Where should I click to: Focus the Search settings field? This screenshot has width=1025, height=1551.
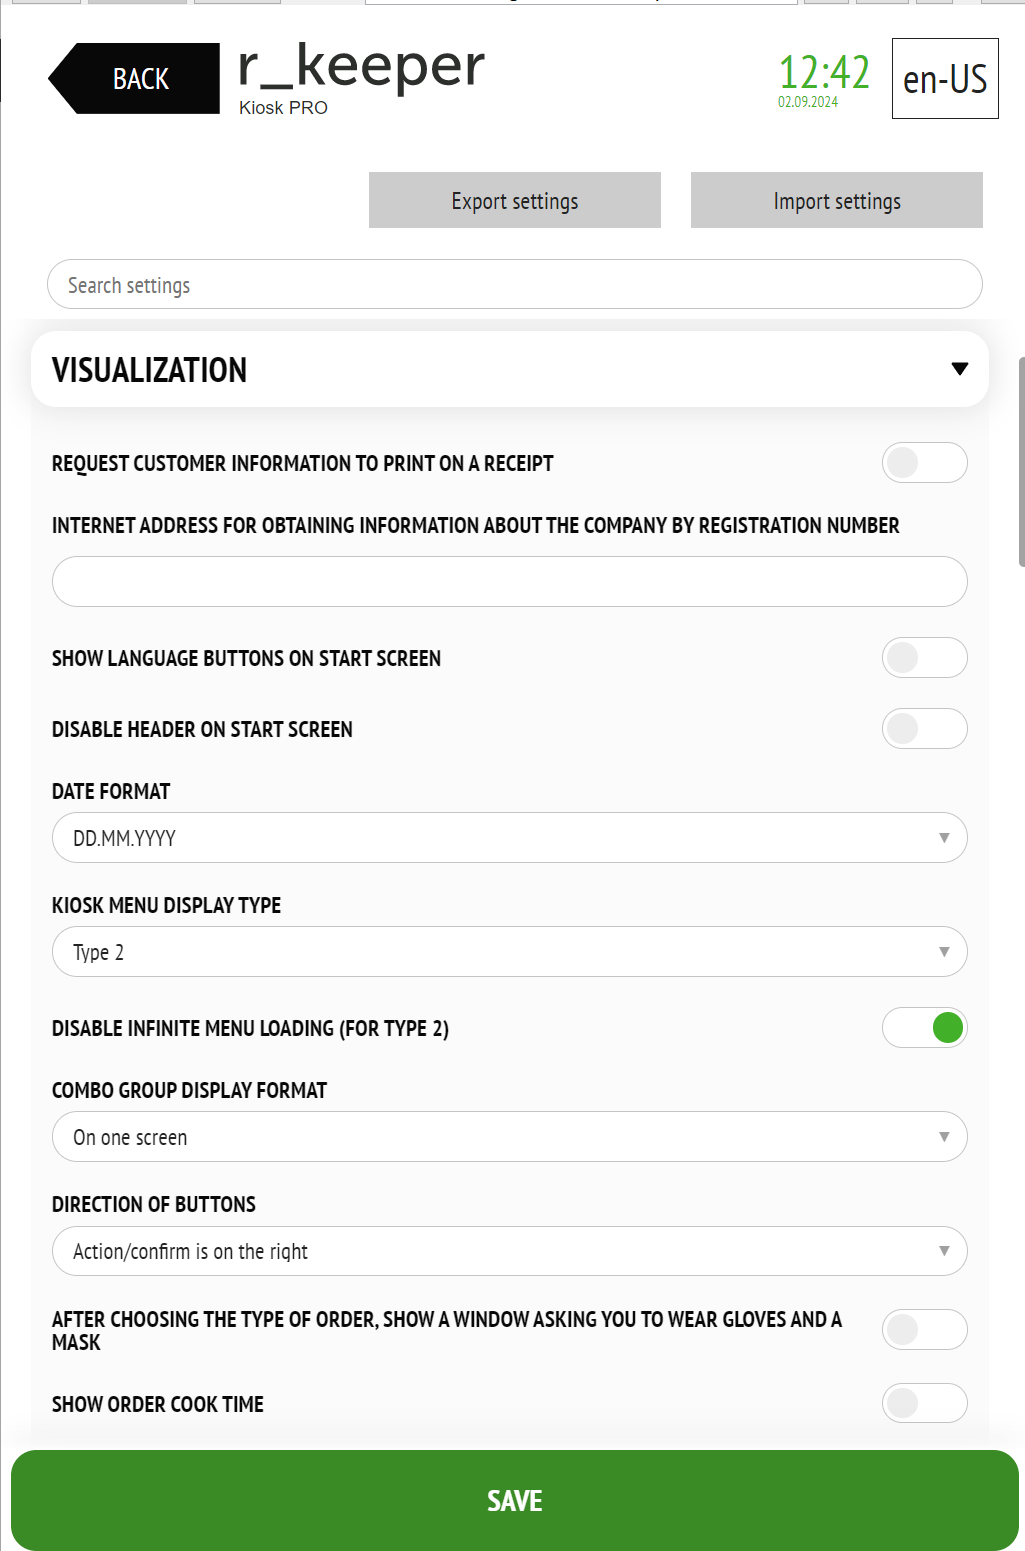(515, 284)
